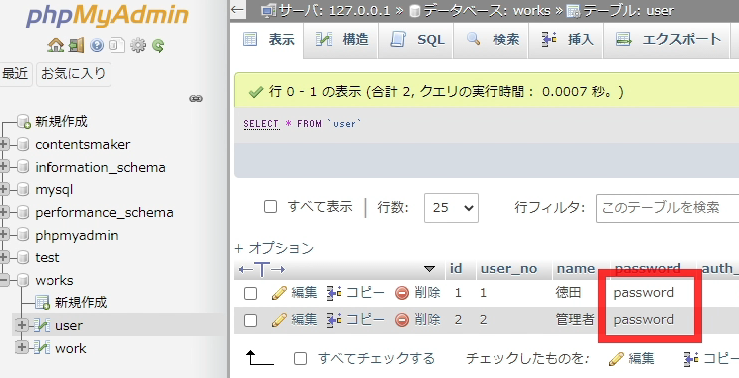
Task: Click the pencil edit icon for row 徳田
Action: [x=279, y=293]
